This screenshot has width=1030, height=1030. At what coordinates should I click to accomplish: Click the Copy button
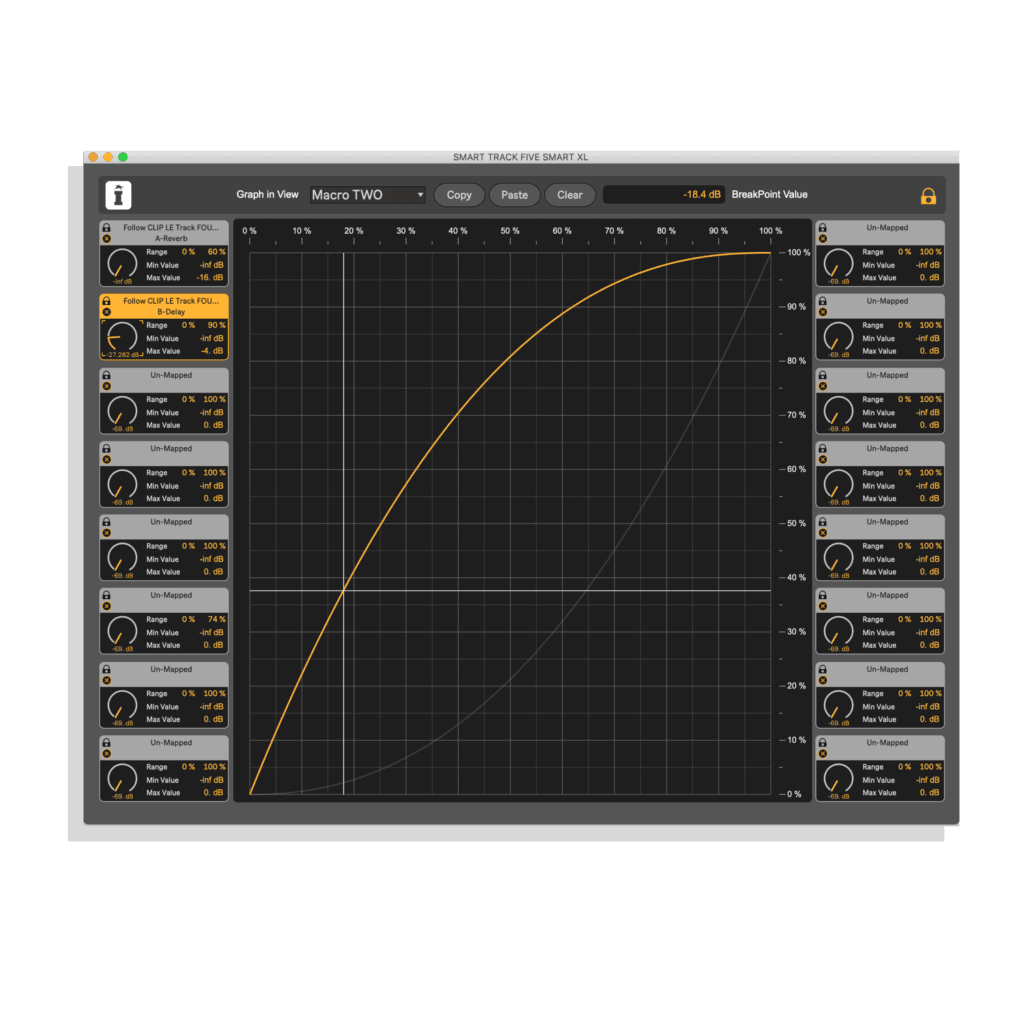[x=459, y=195]
